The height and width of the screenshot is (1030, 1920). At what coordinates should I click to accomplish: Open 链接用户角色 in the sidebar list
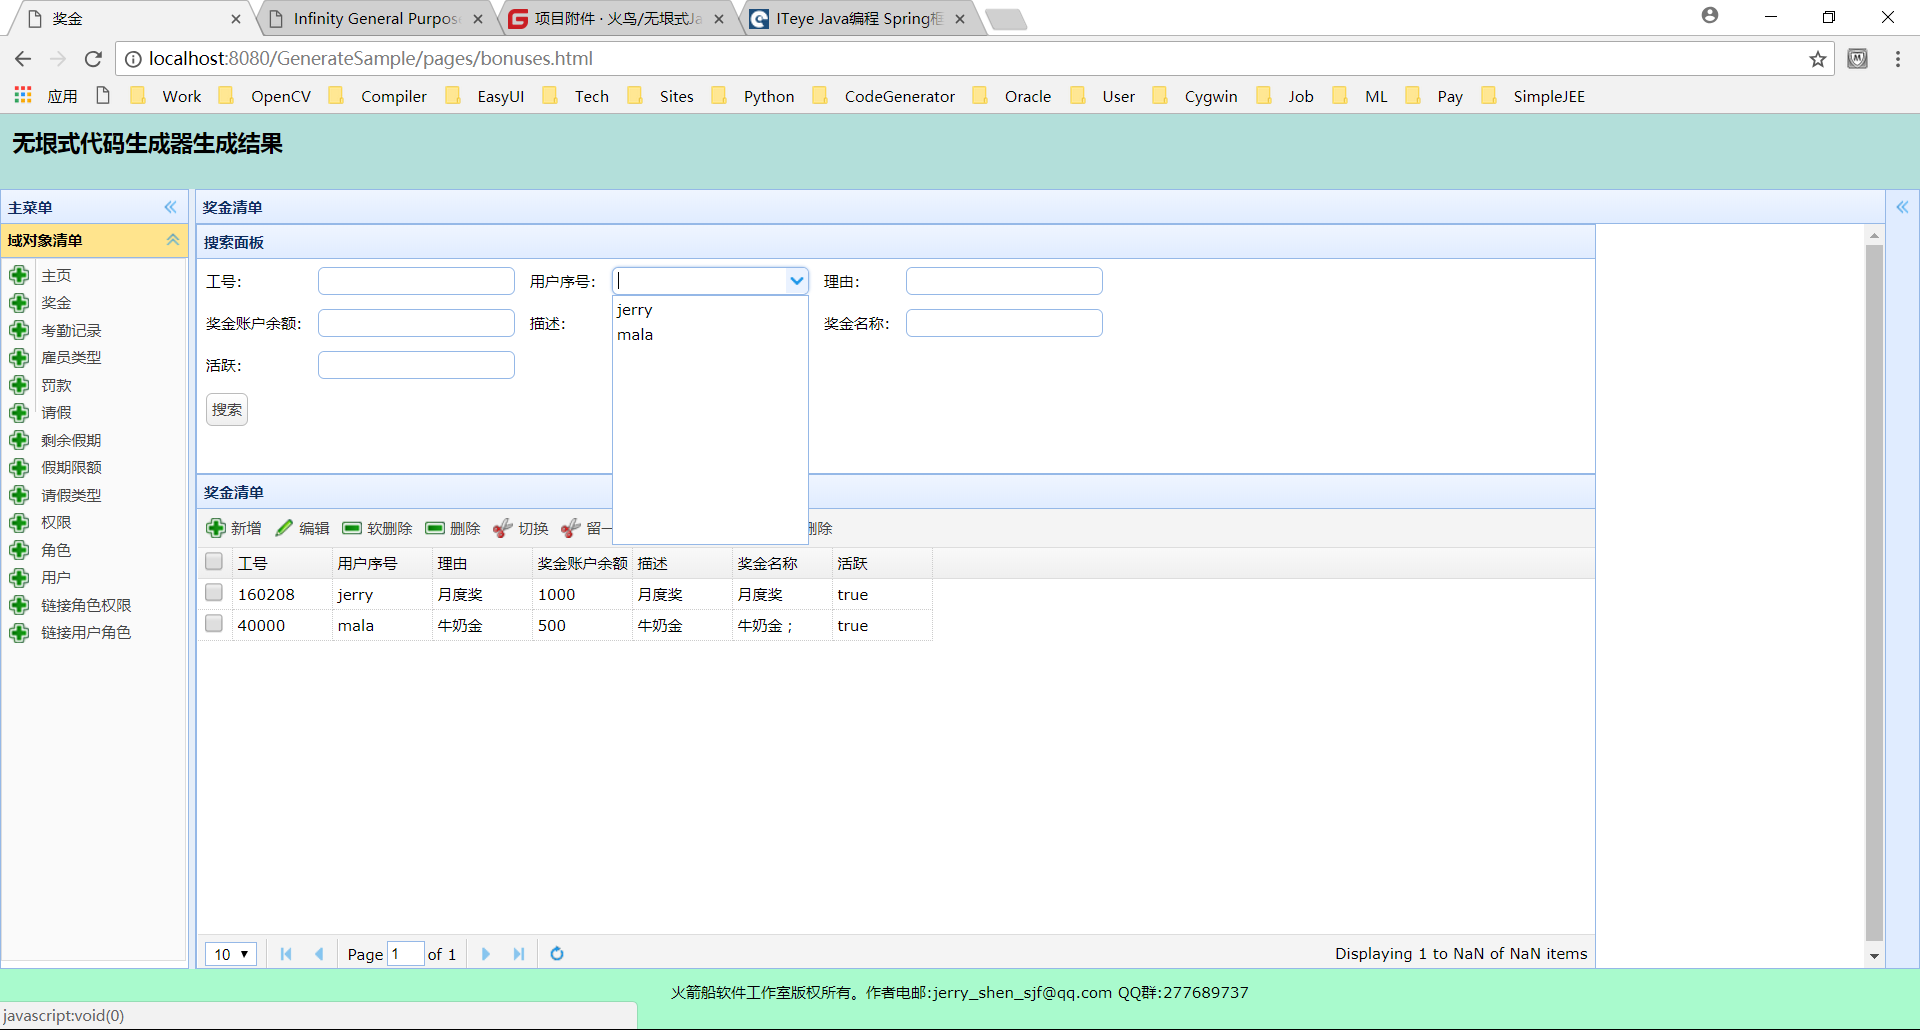pos(86,633)
